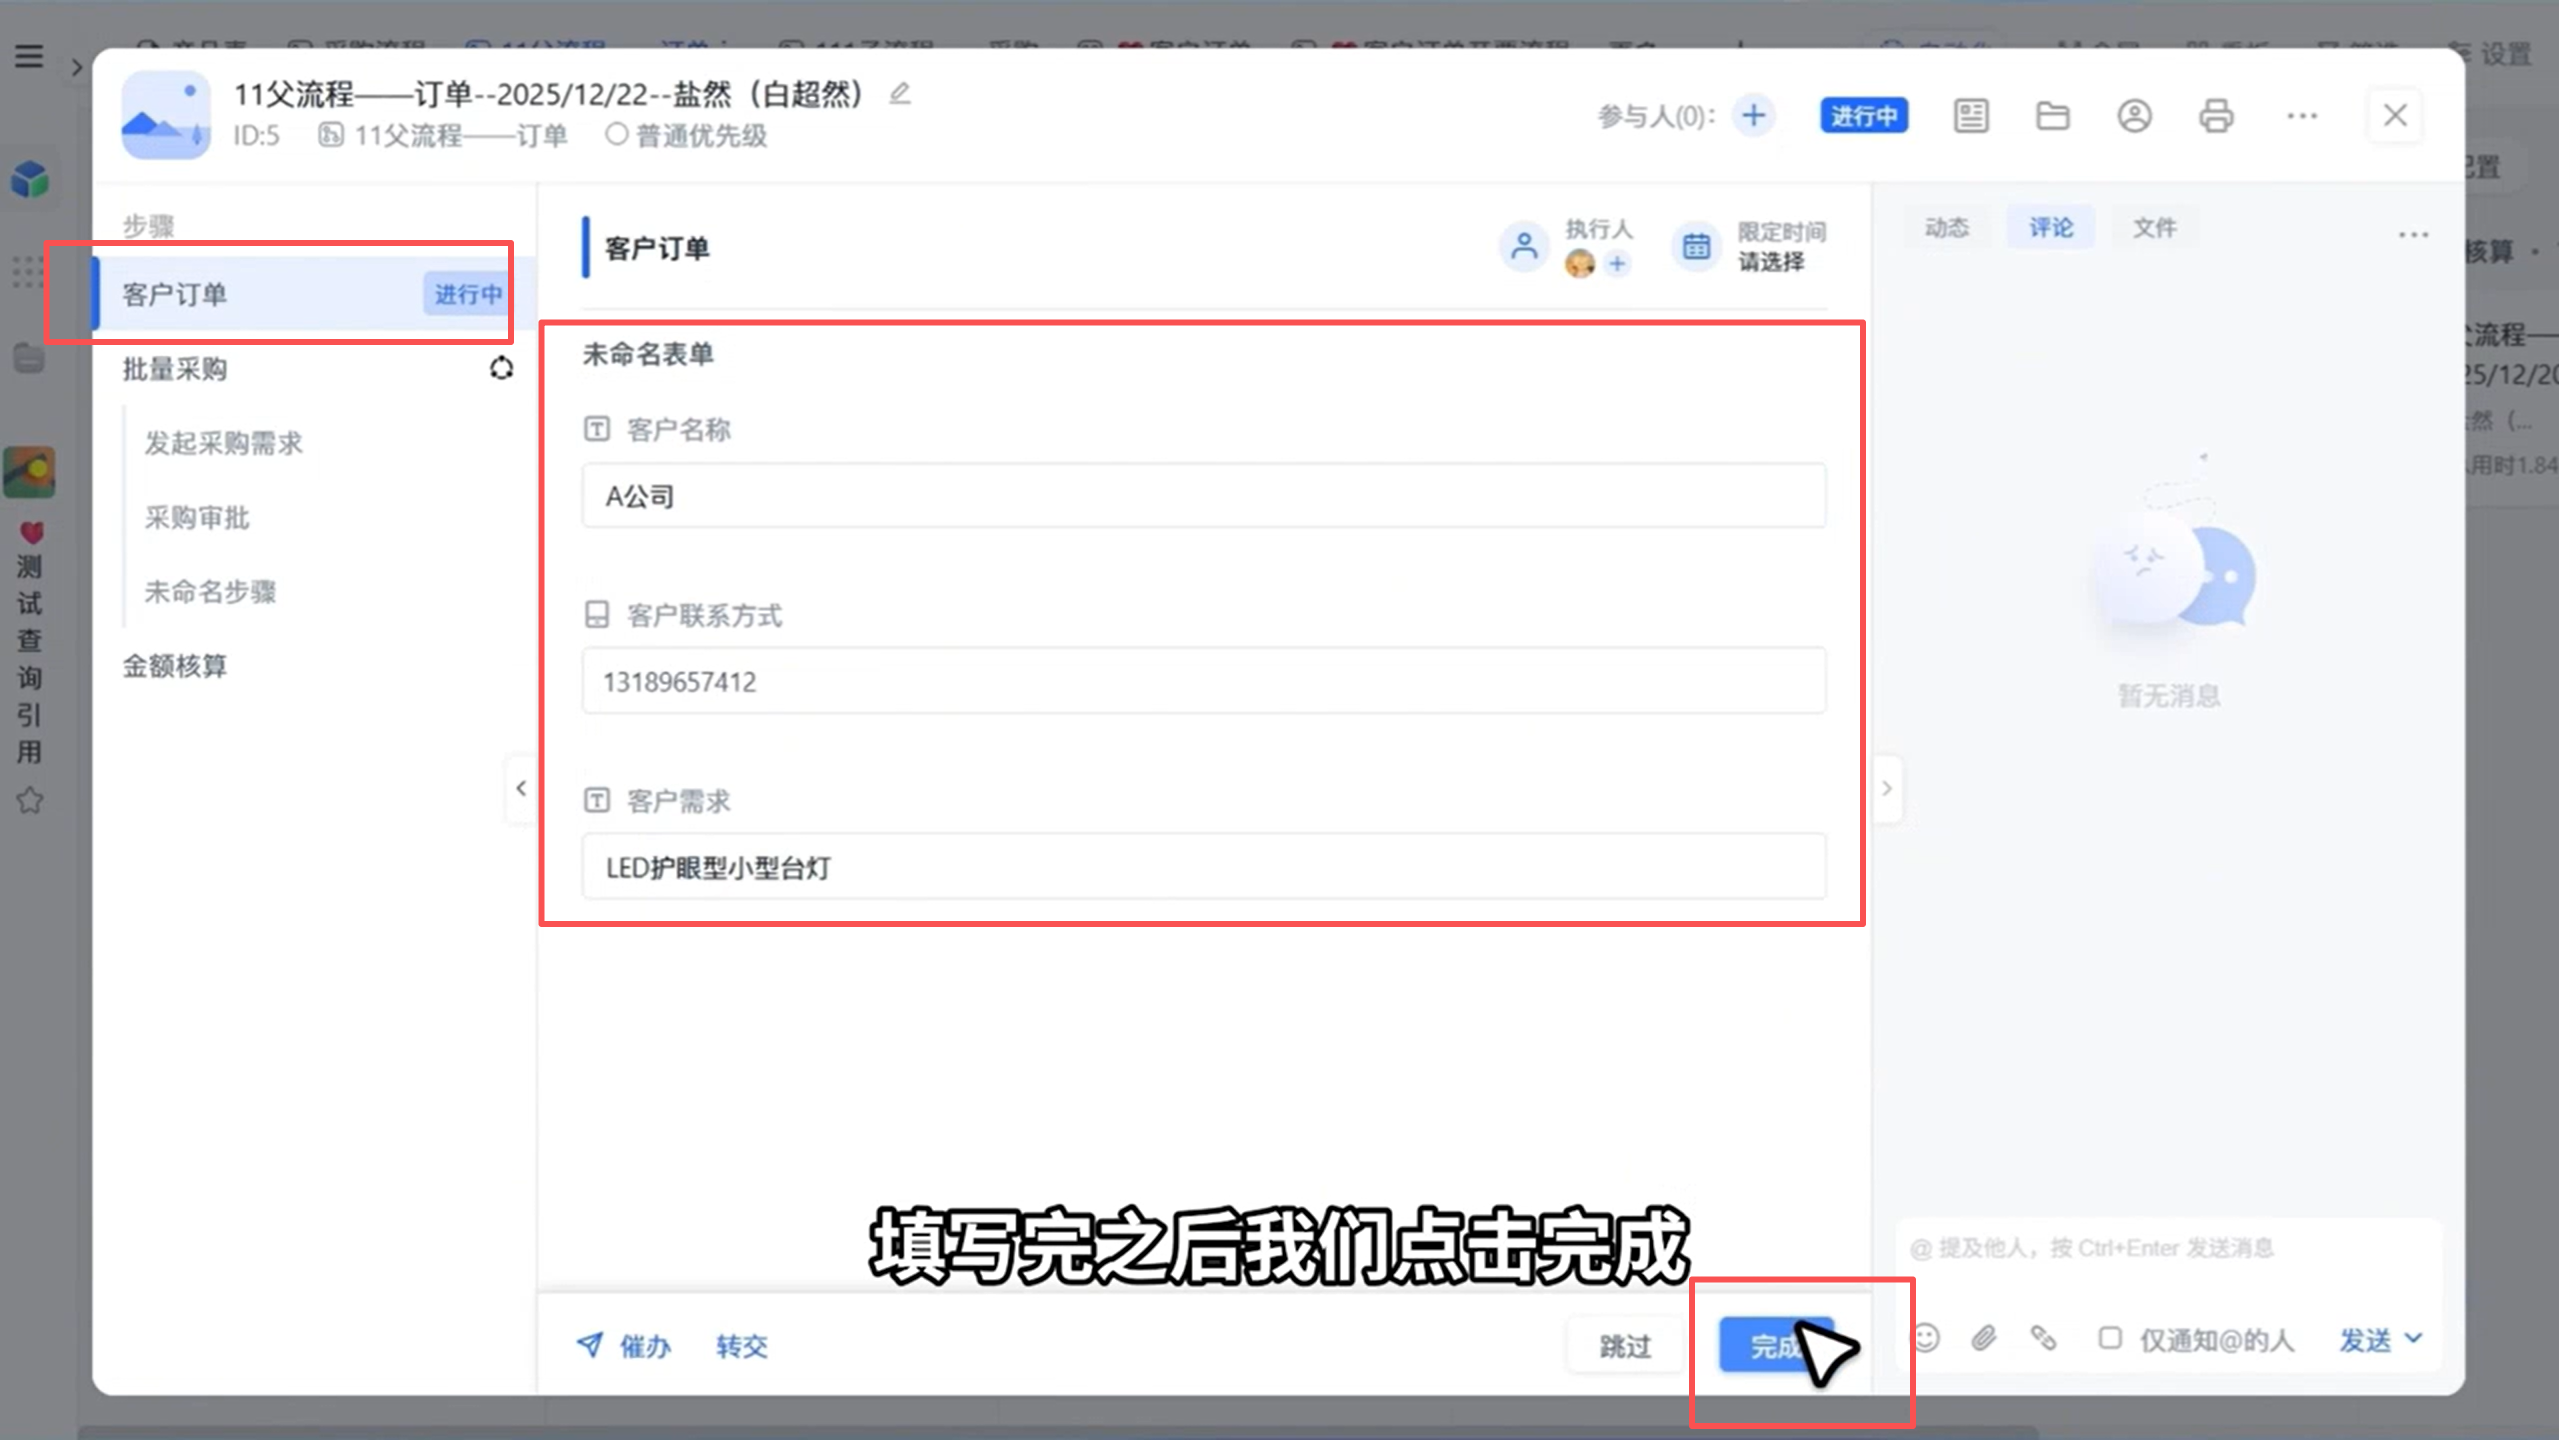The width and height of the screenshot is (2559, 1440).
Task: Click the ID:5 text
Action: click(x=257, y=135)
